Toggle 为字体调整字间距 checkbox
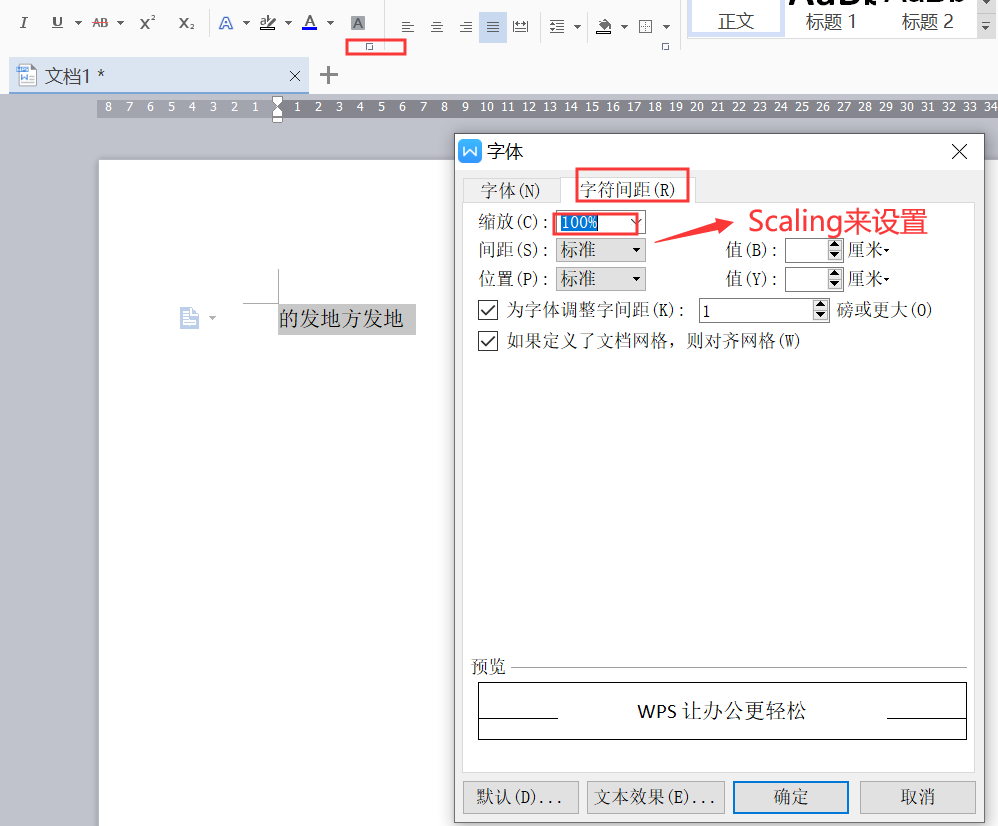998x826 pixels. pos(488,310)
